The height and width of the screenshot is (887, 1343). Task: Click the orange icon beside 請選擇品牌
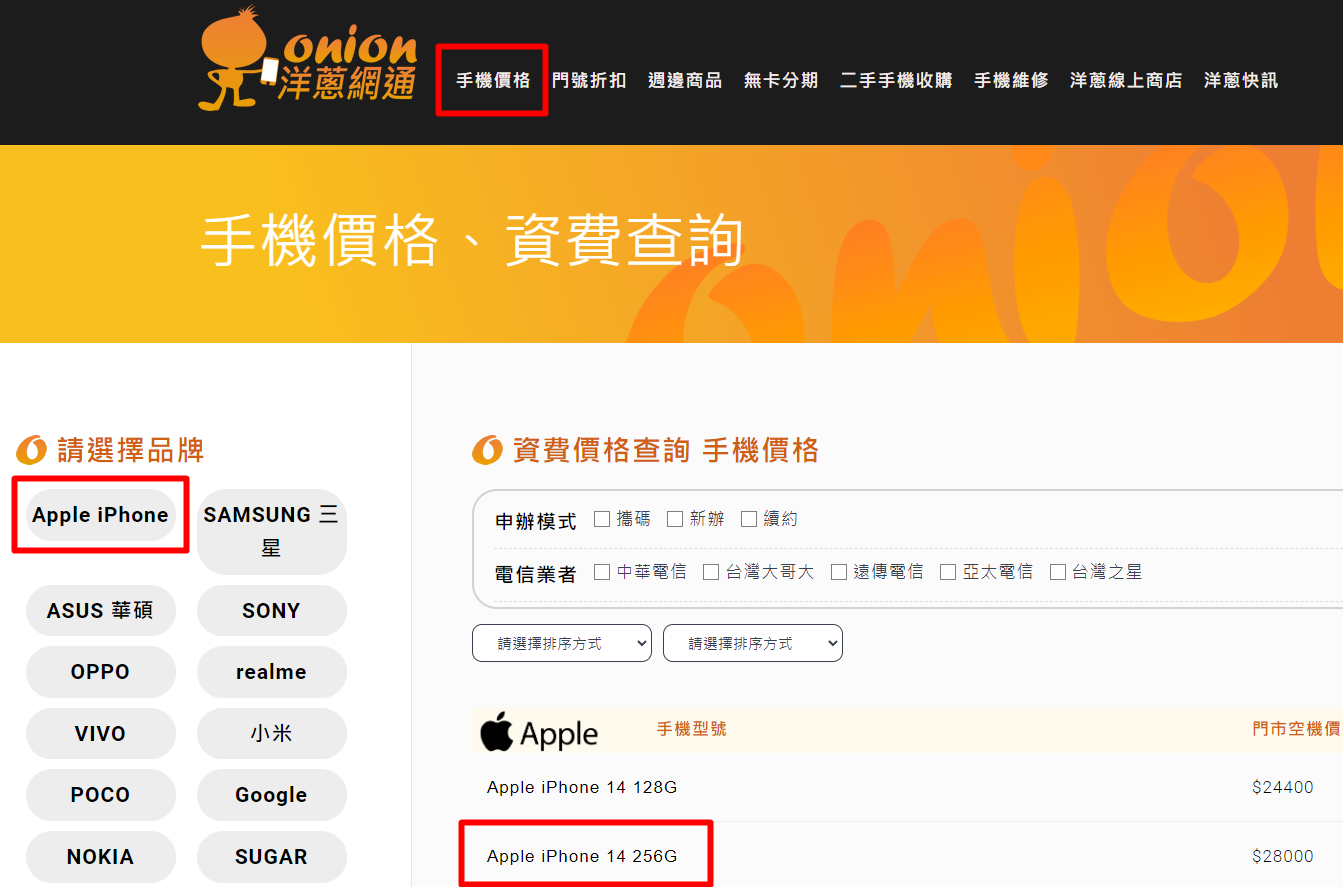coord(32,451)
